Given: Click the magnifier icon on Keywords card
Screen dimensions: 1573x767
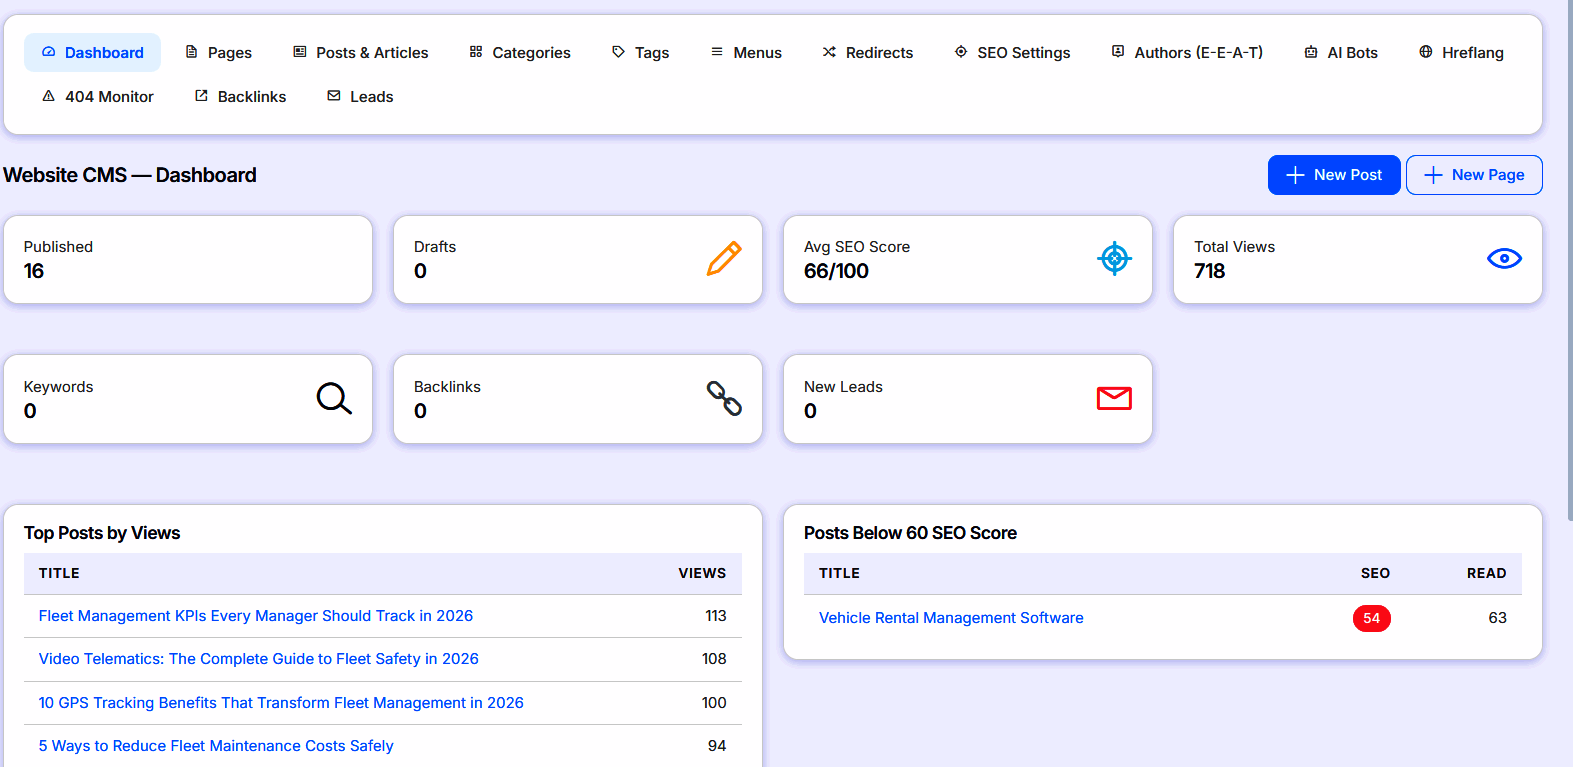Looking at the screenshot, I should click(x=334, y=398).
